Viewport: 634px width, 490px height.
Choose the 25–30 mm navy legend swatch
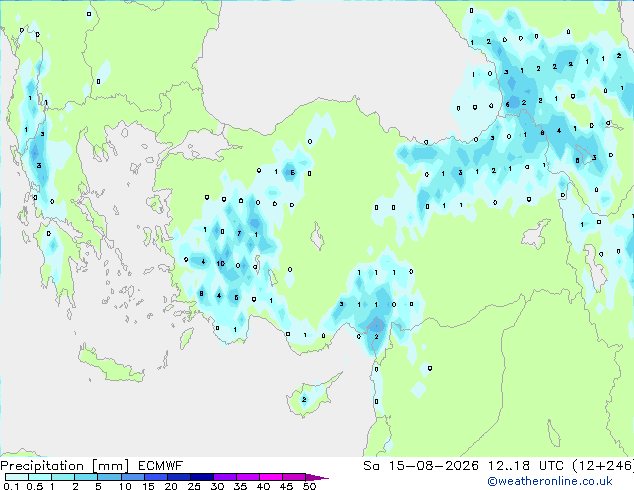click(x=201, y=477)
